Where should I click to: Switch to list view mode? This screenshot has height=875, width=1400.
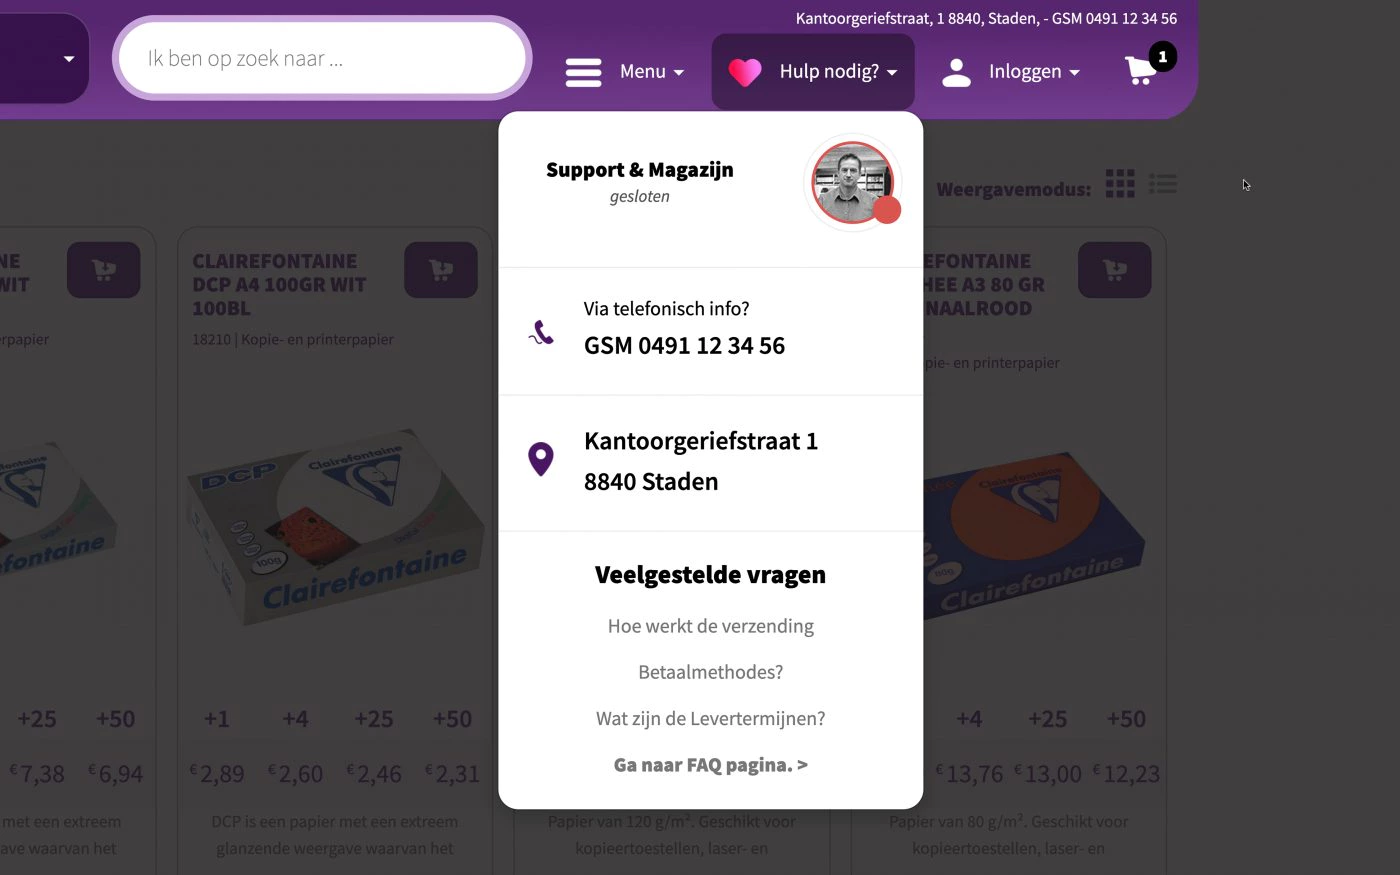point(1163,184)
